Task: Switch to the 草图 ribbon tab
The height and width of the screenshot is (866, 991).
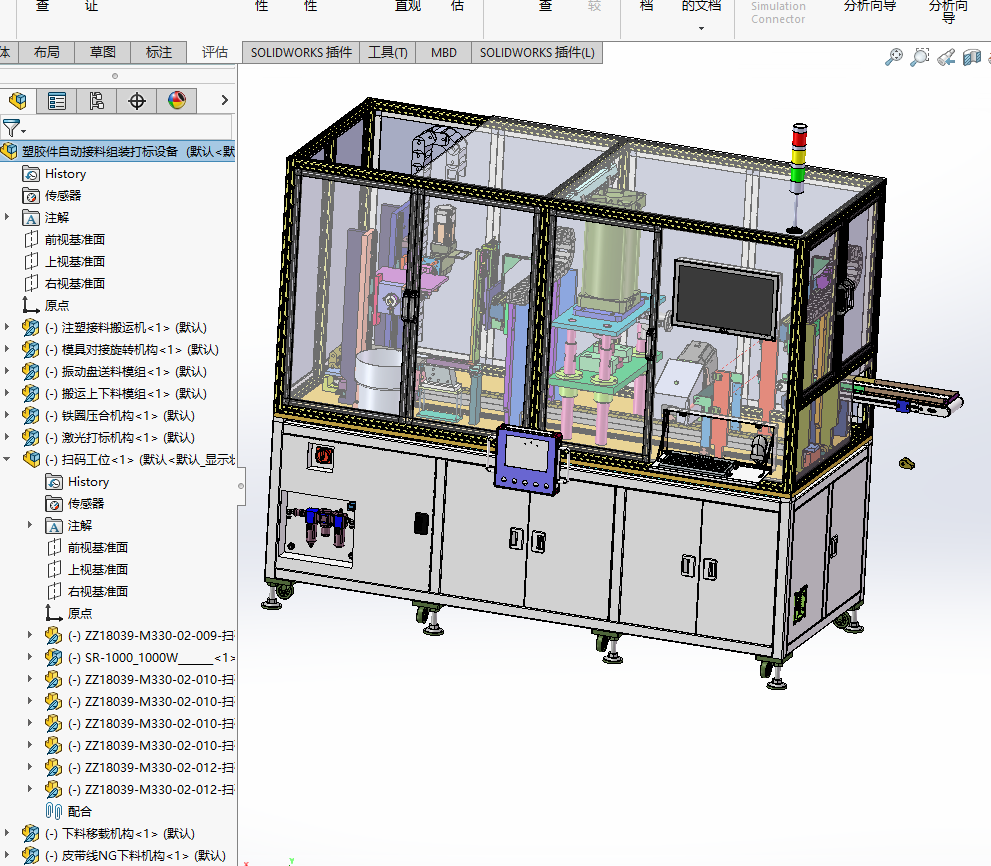Action: pyautogui.click(x=102, y=52)
